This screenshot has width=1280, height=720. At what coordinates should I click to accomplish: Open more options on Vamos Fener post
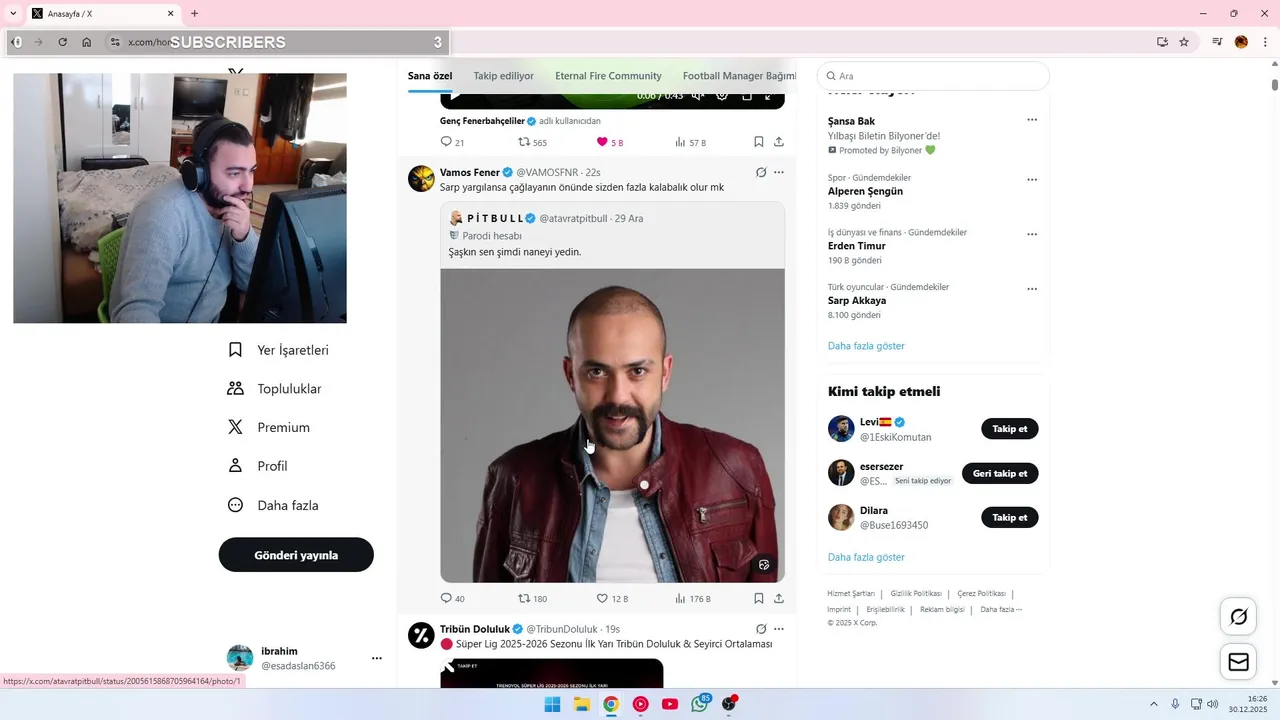779,172
